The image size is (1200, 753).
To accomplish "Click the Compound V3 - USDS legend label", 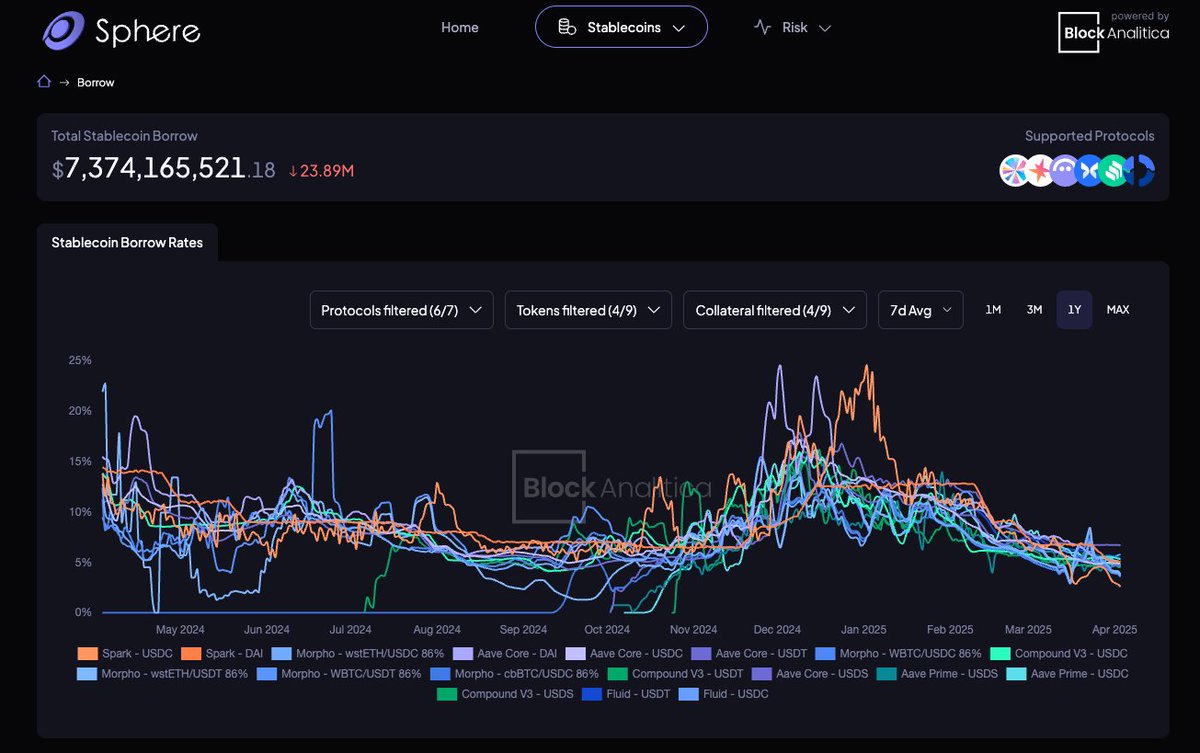I will coord(518,693).
